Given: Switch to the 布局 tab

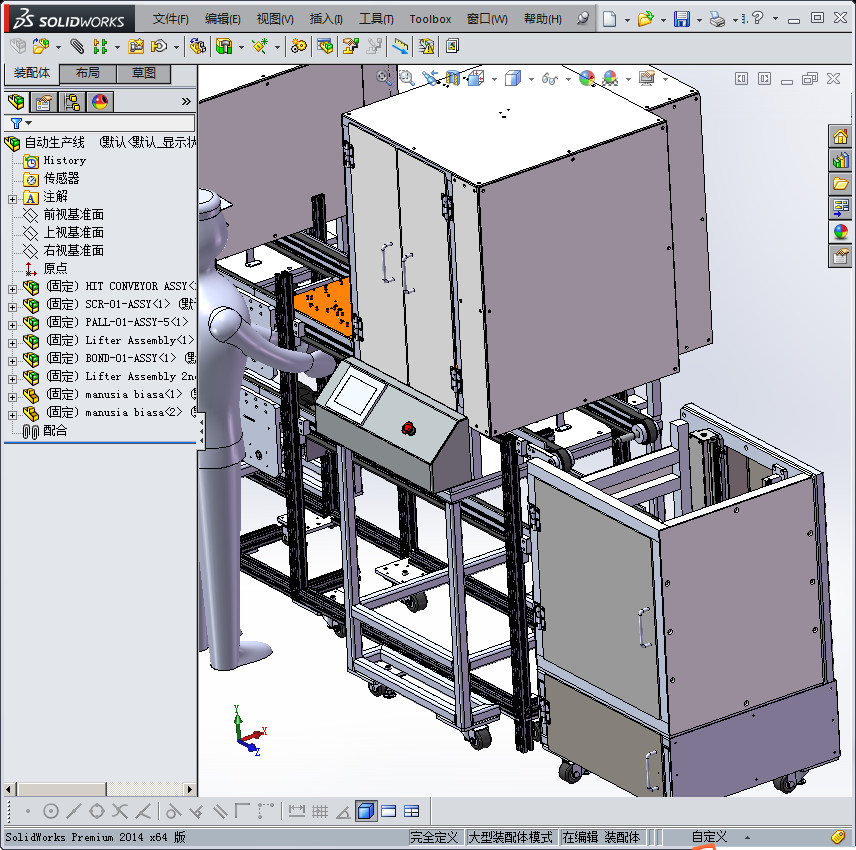Looking at the screenshot, I should [x=87, y=73].
